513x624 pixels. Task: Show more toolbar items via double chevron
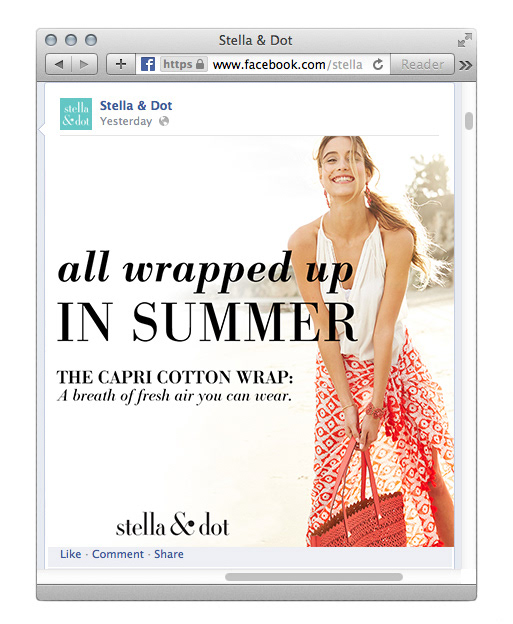466,65
